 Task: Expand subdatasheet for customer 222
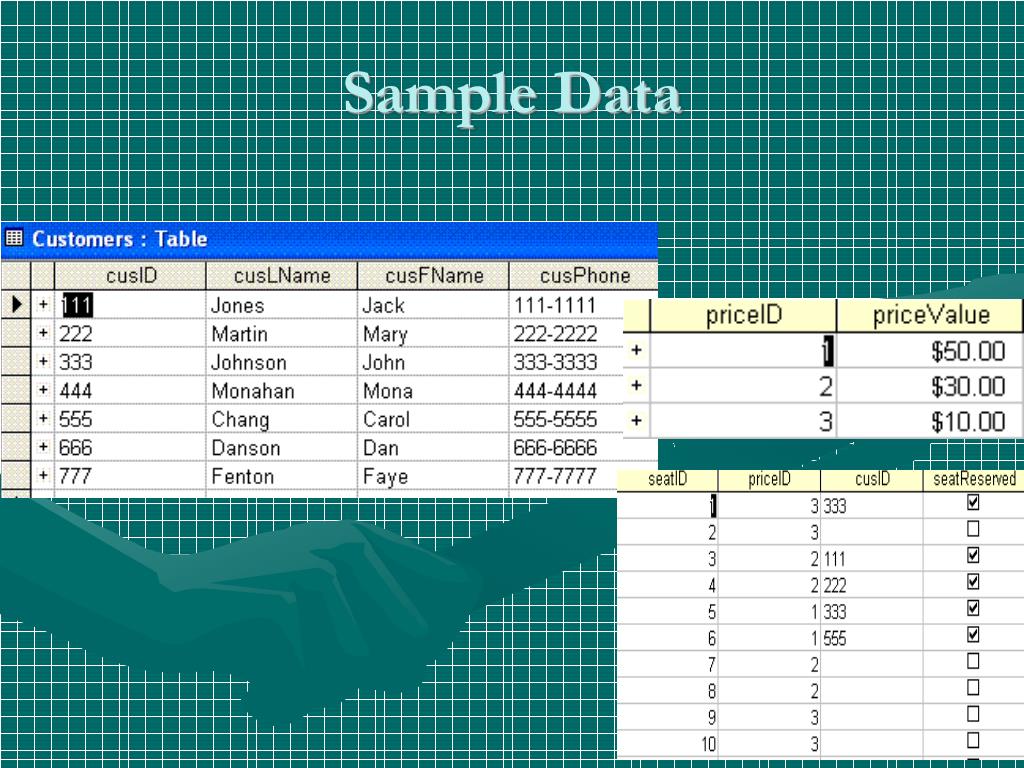[43, 333]
